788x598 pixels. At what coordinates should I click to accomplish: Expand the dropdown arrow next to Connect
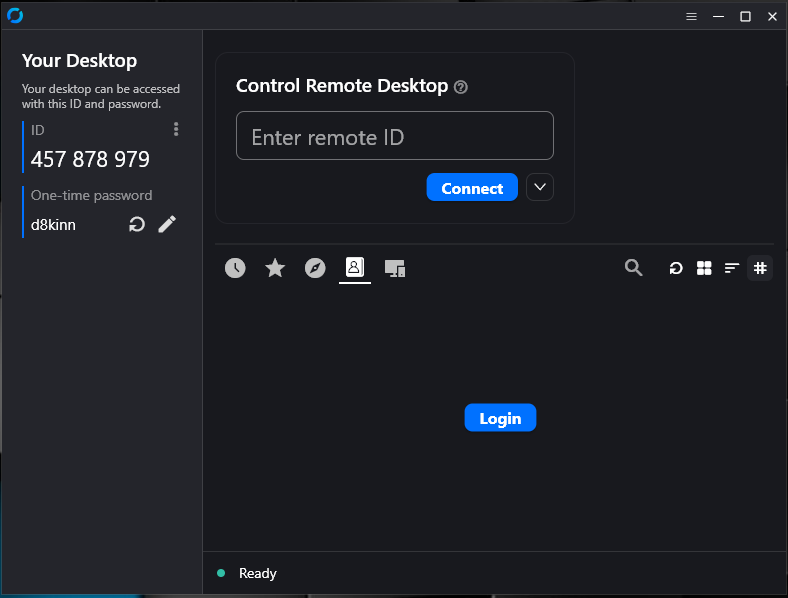point(540,188)
